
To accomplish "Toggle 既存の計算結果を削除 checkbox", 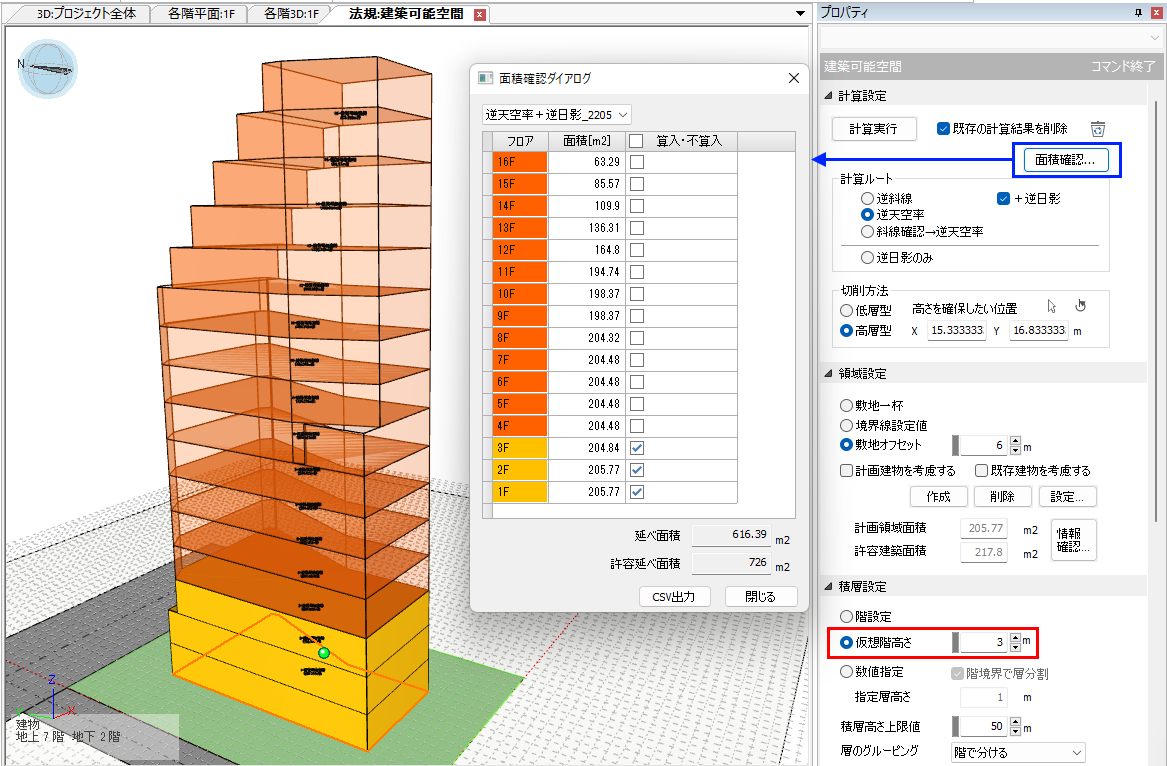I will [943, 129].
